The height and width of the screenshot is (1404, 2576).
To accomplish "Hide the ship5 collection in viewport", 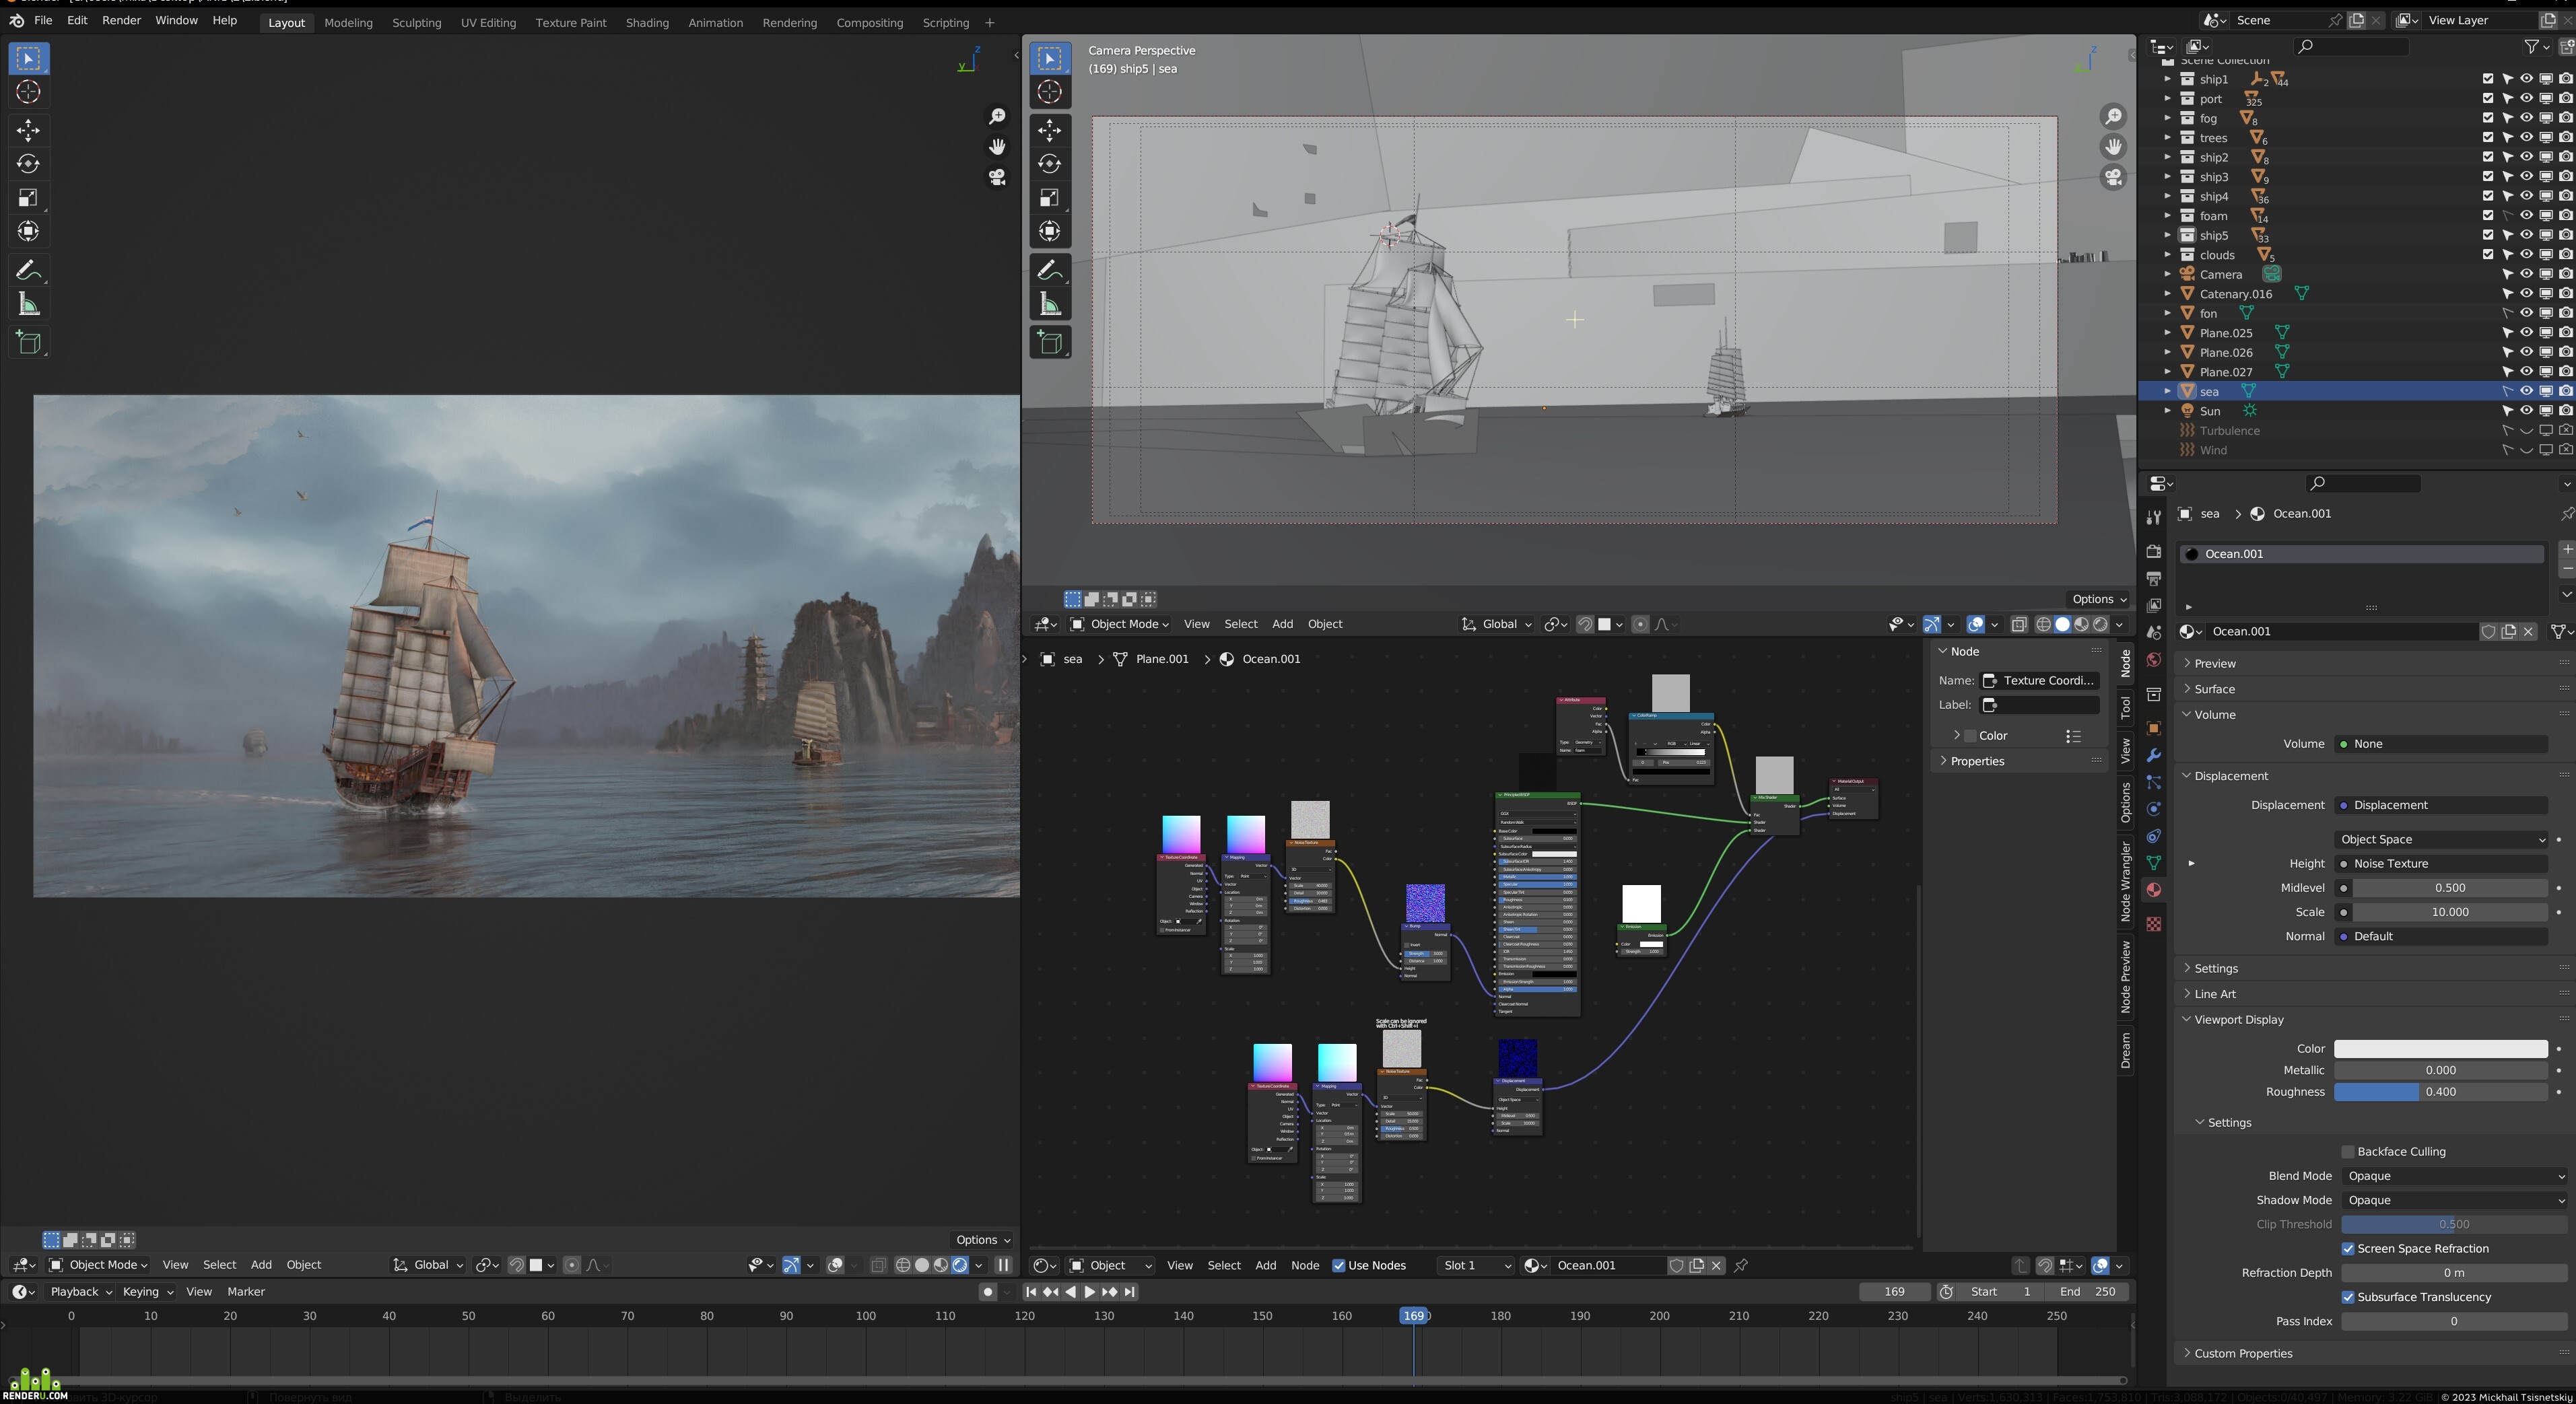I will (x=2526, y=235).
